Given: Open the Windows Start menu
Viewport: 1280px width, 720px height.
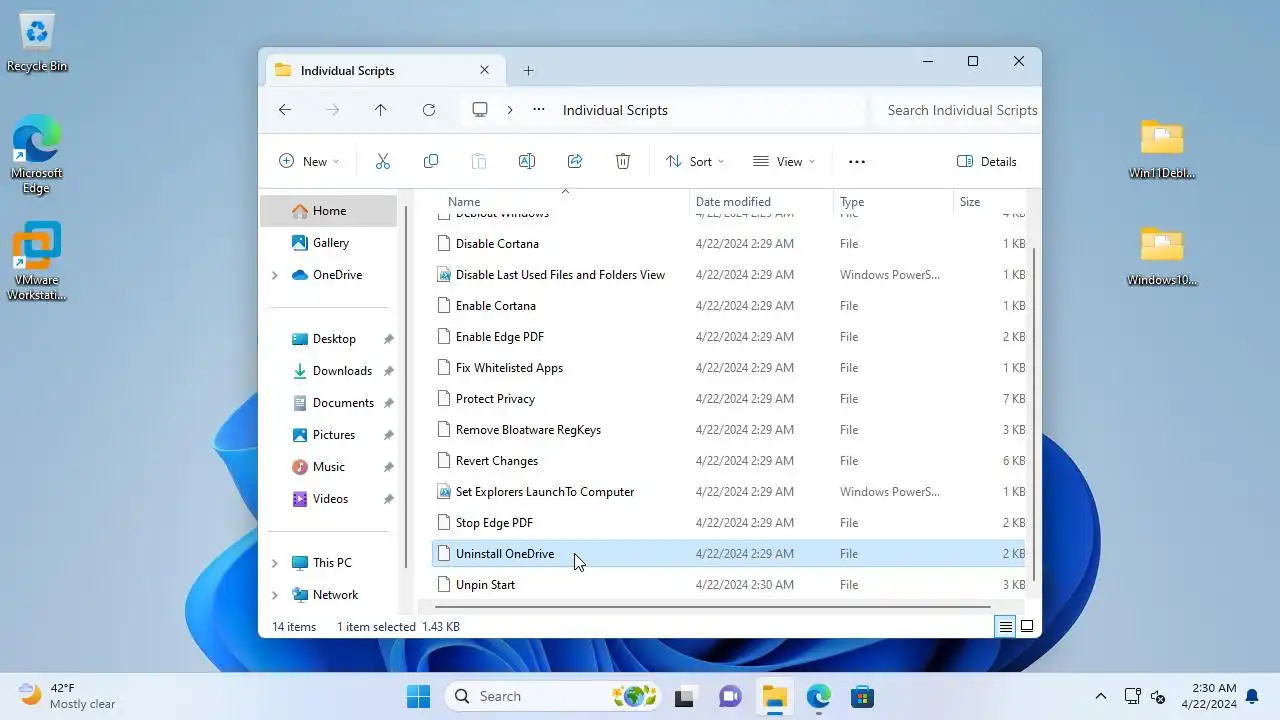Looking at the screenshot, I should [419, 696].
